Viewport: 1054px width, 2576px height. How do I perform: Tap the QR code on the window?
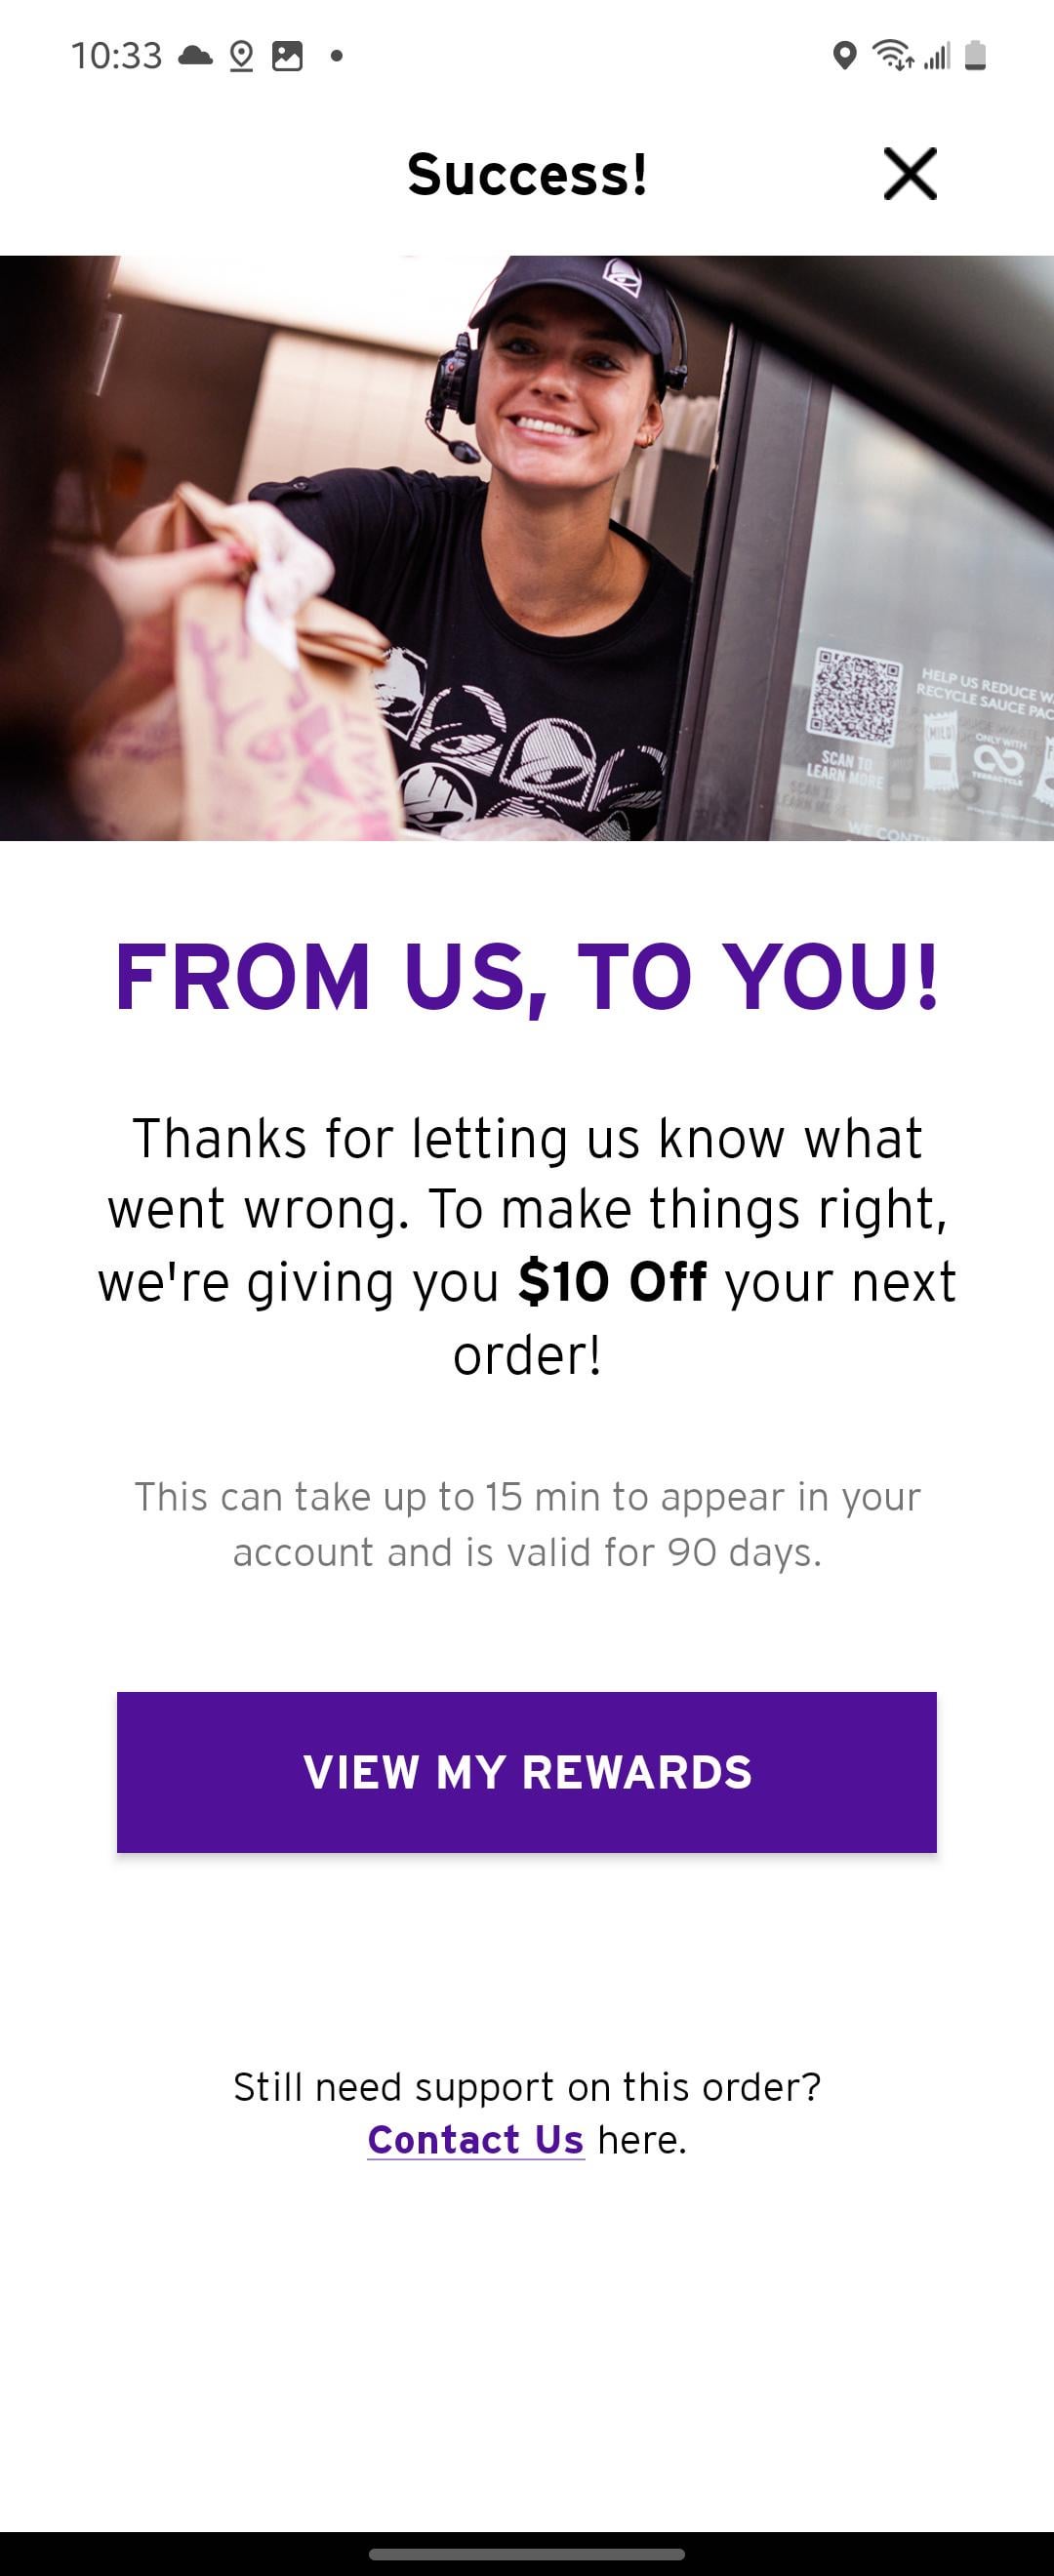click(854, 694)
